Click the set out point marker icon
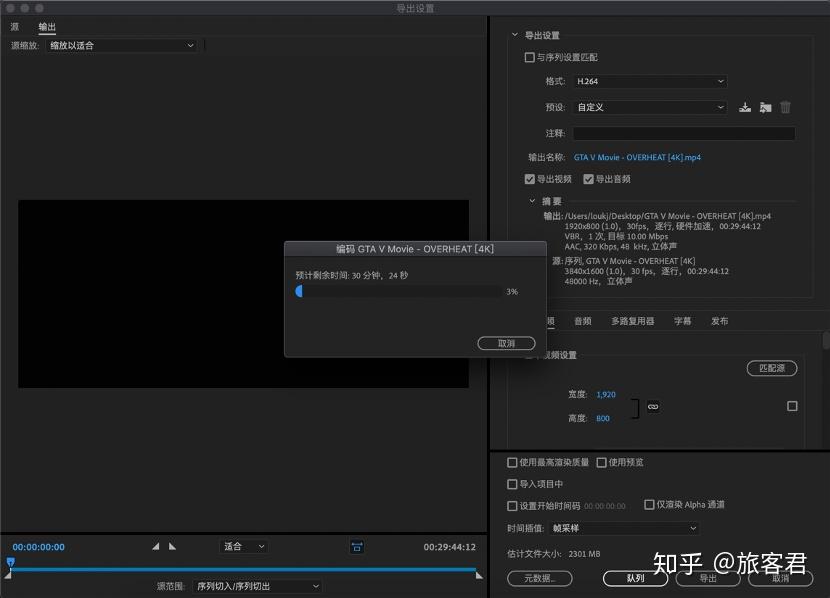 [x=173, y=546]
